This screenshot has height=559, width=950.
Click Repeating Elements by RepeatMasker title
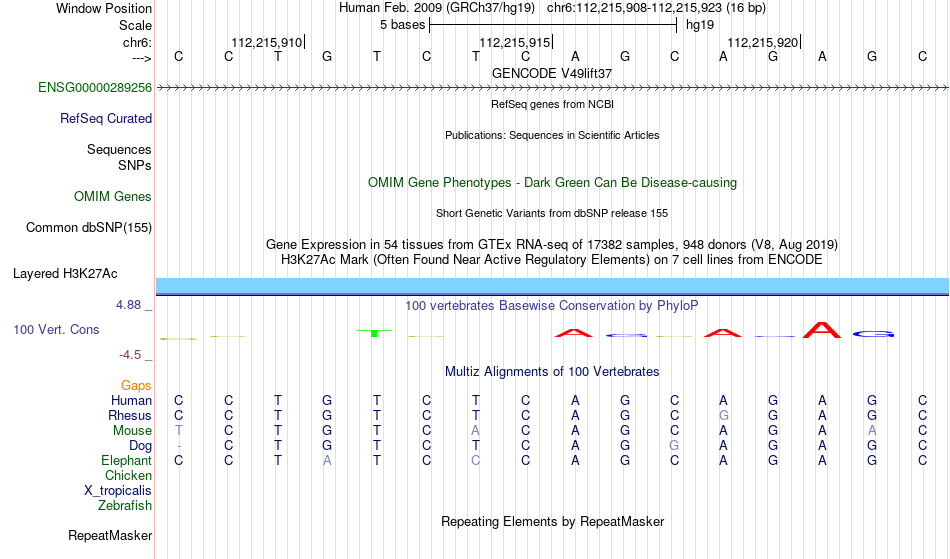click(553, 522)
